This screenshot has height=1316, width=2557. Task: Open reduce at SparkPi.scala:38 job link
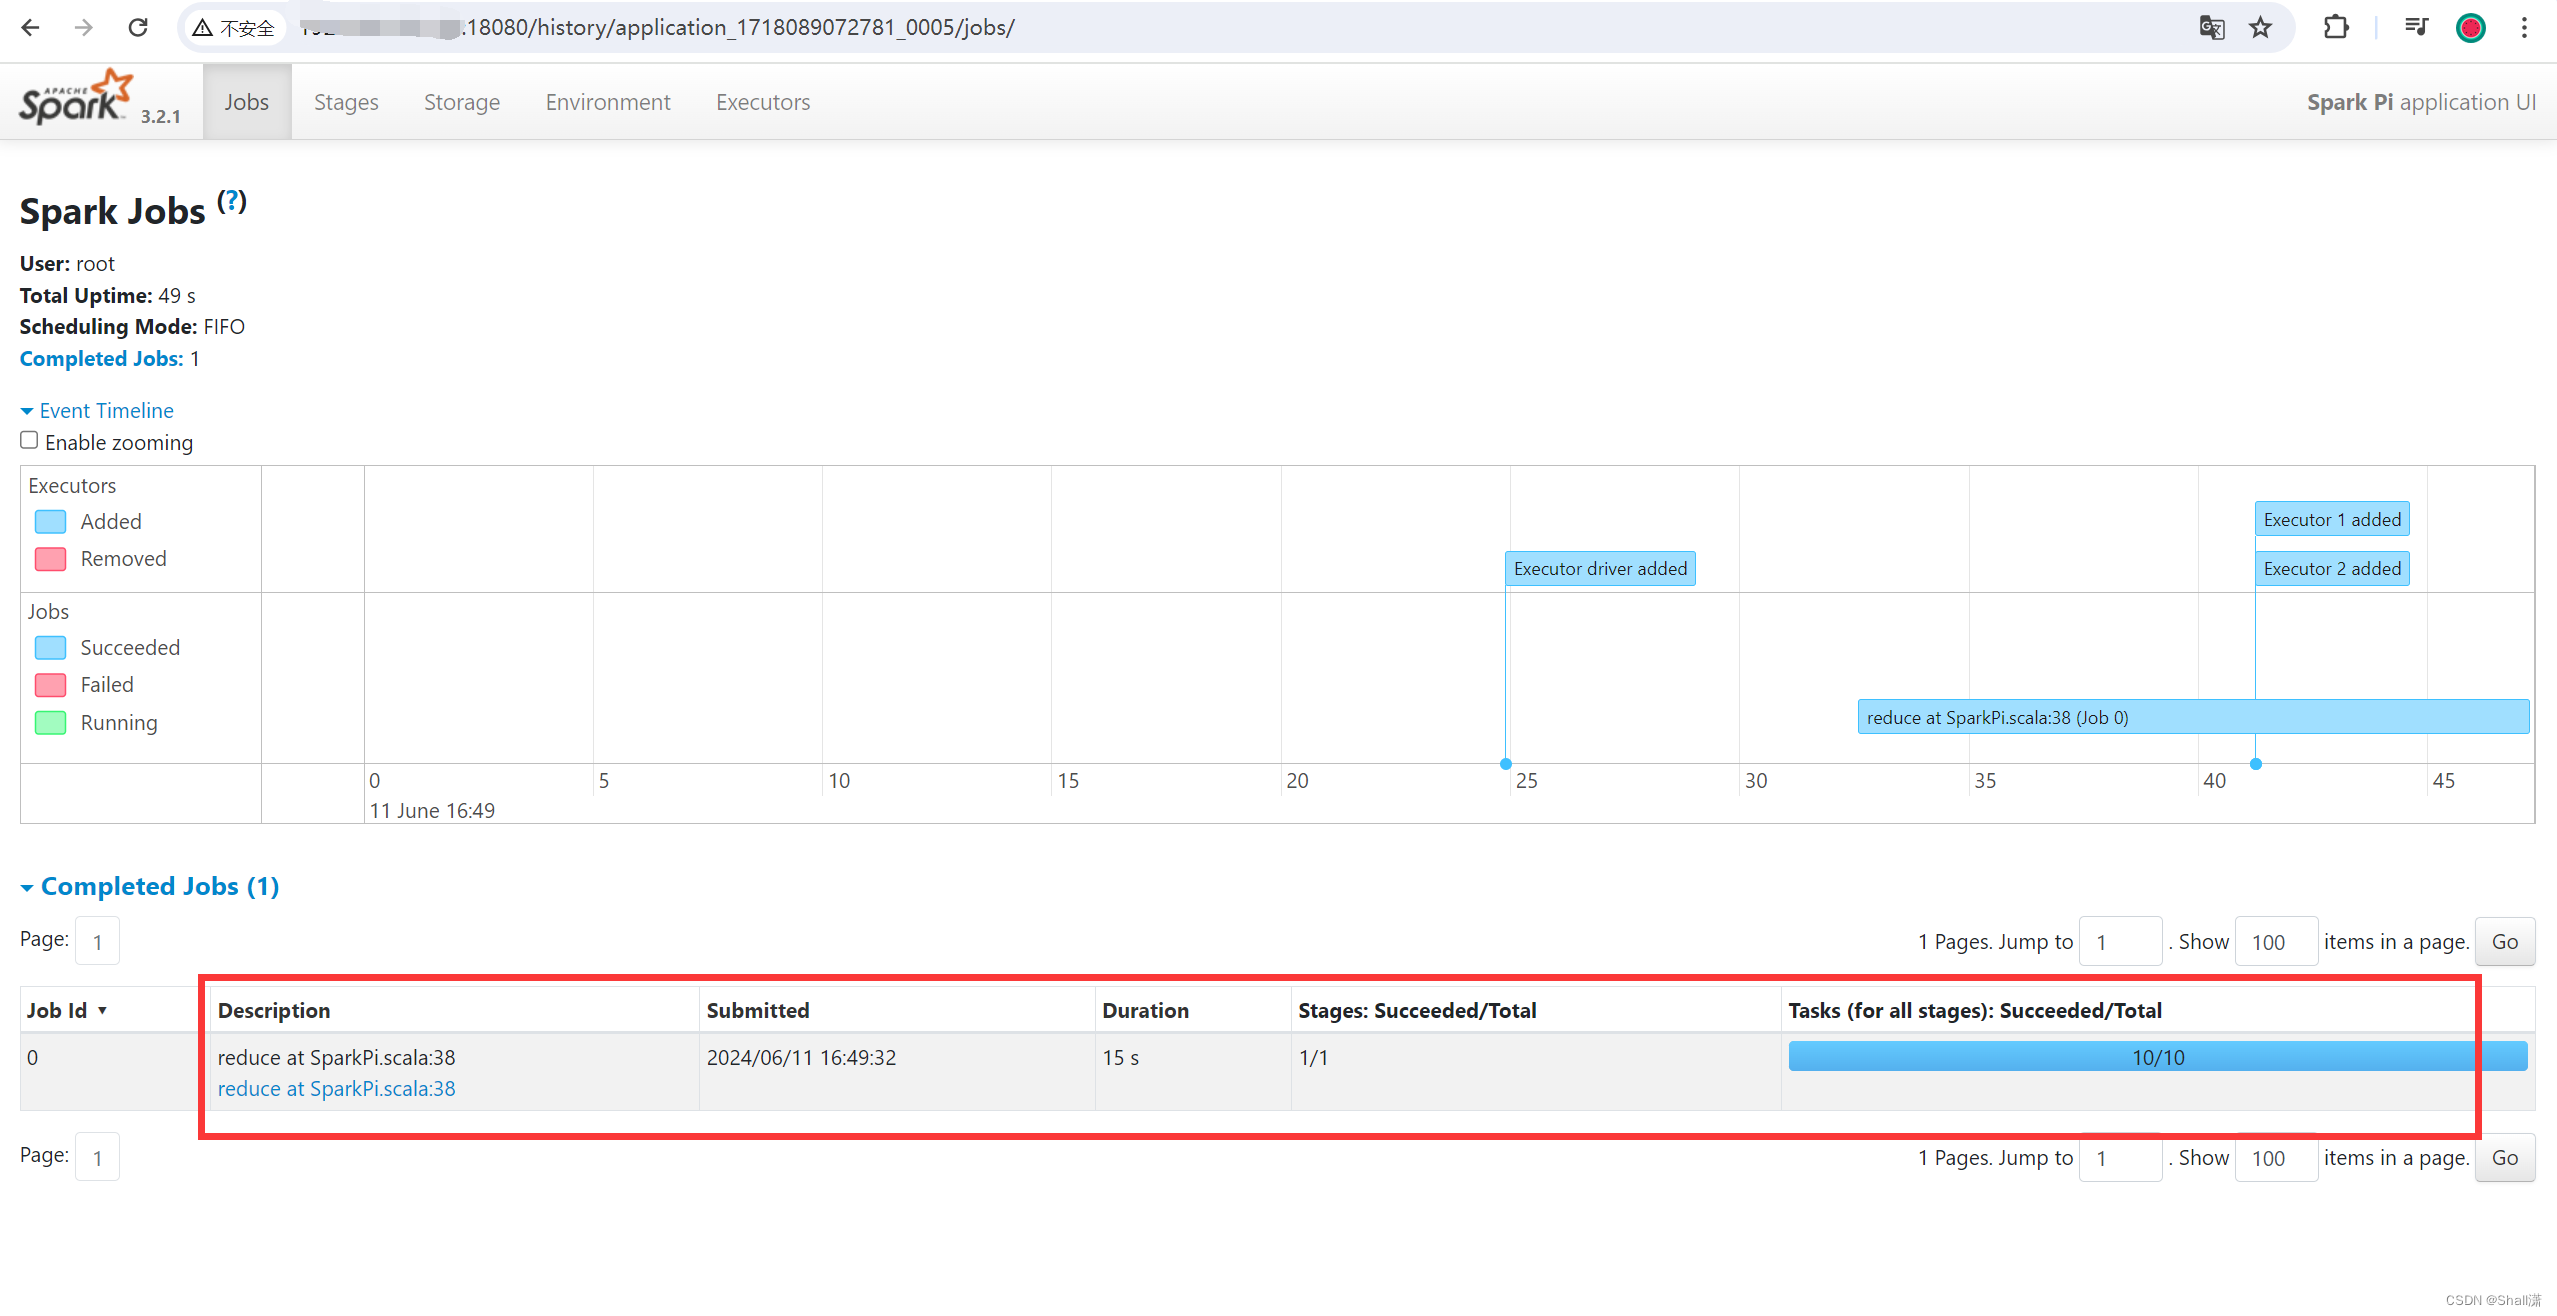pyautogui.click(x=337, y=1089)
